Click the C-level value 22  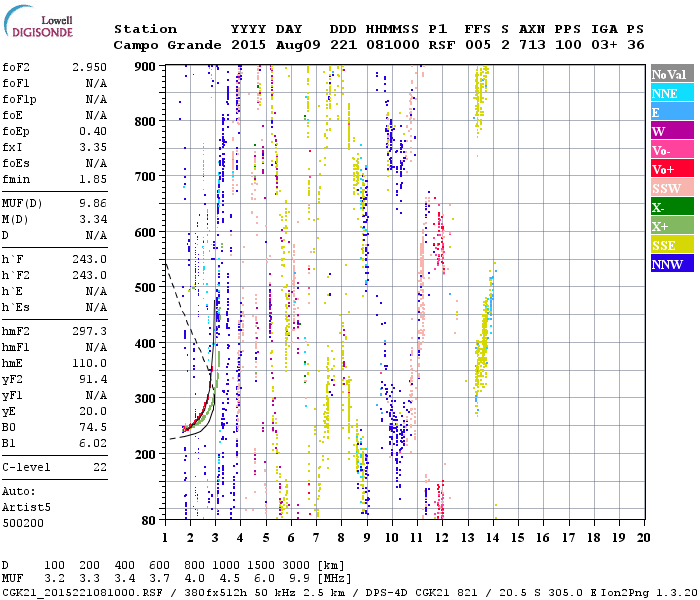tap(100, 468)
